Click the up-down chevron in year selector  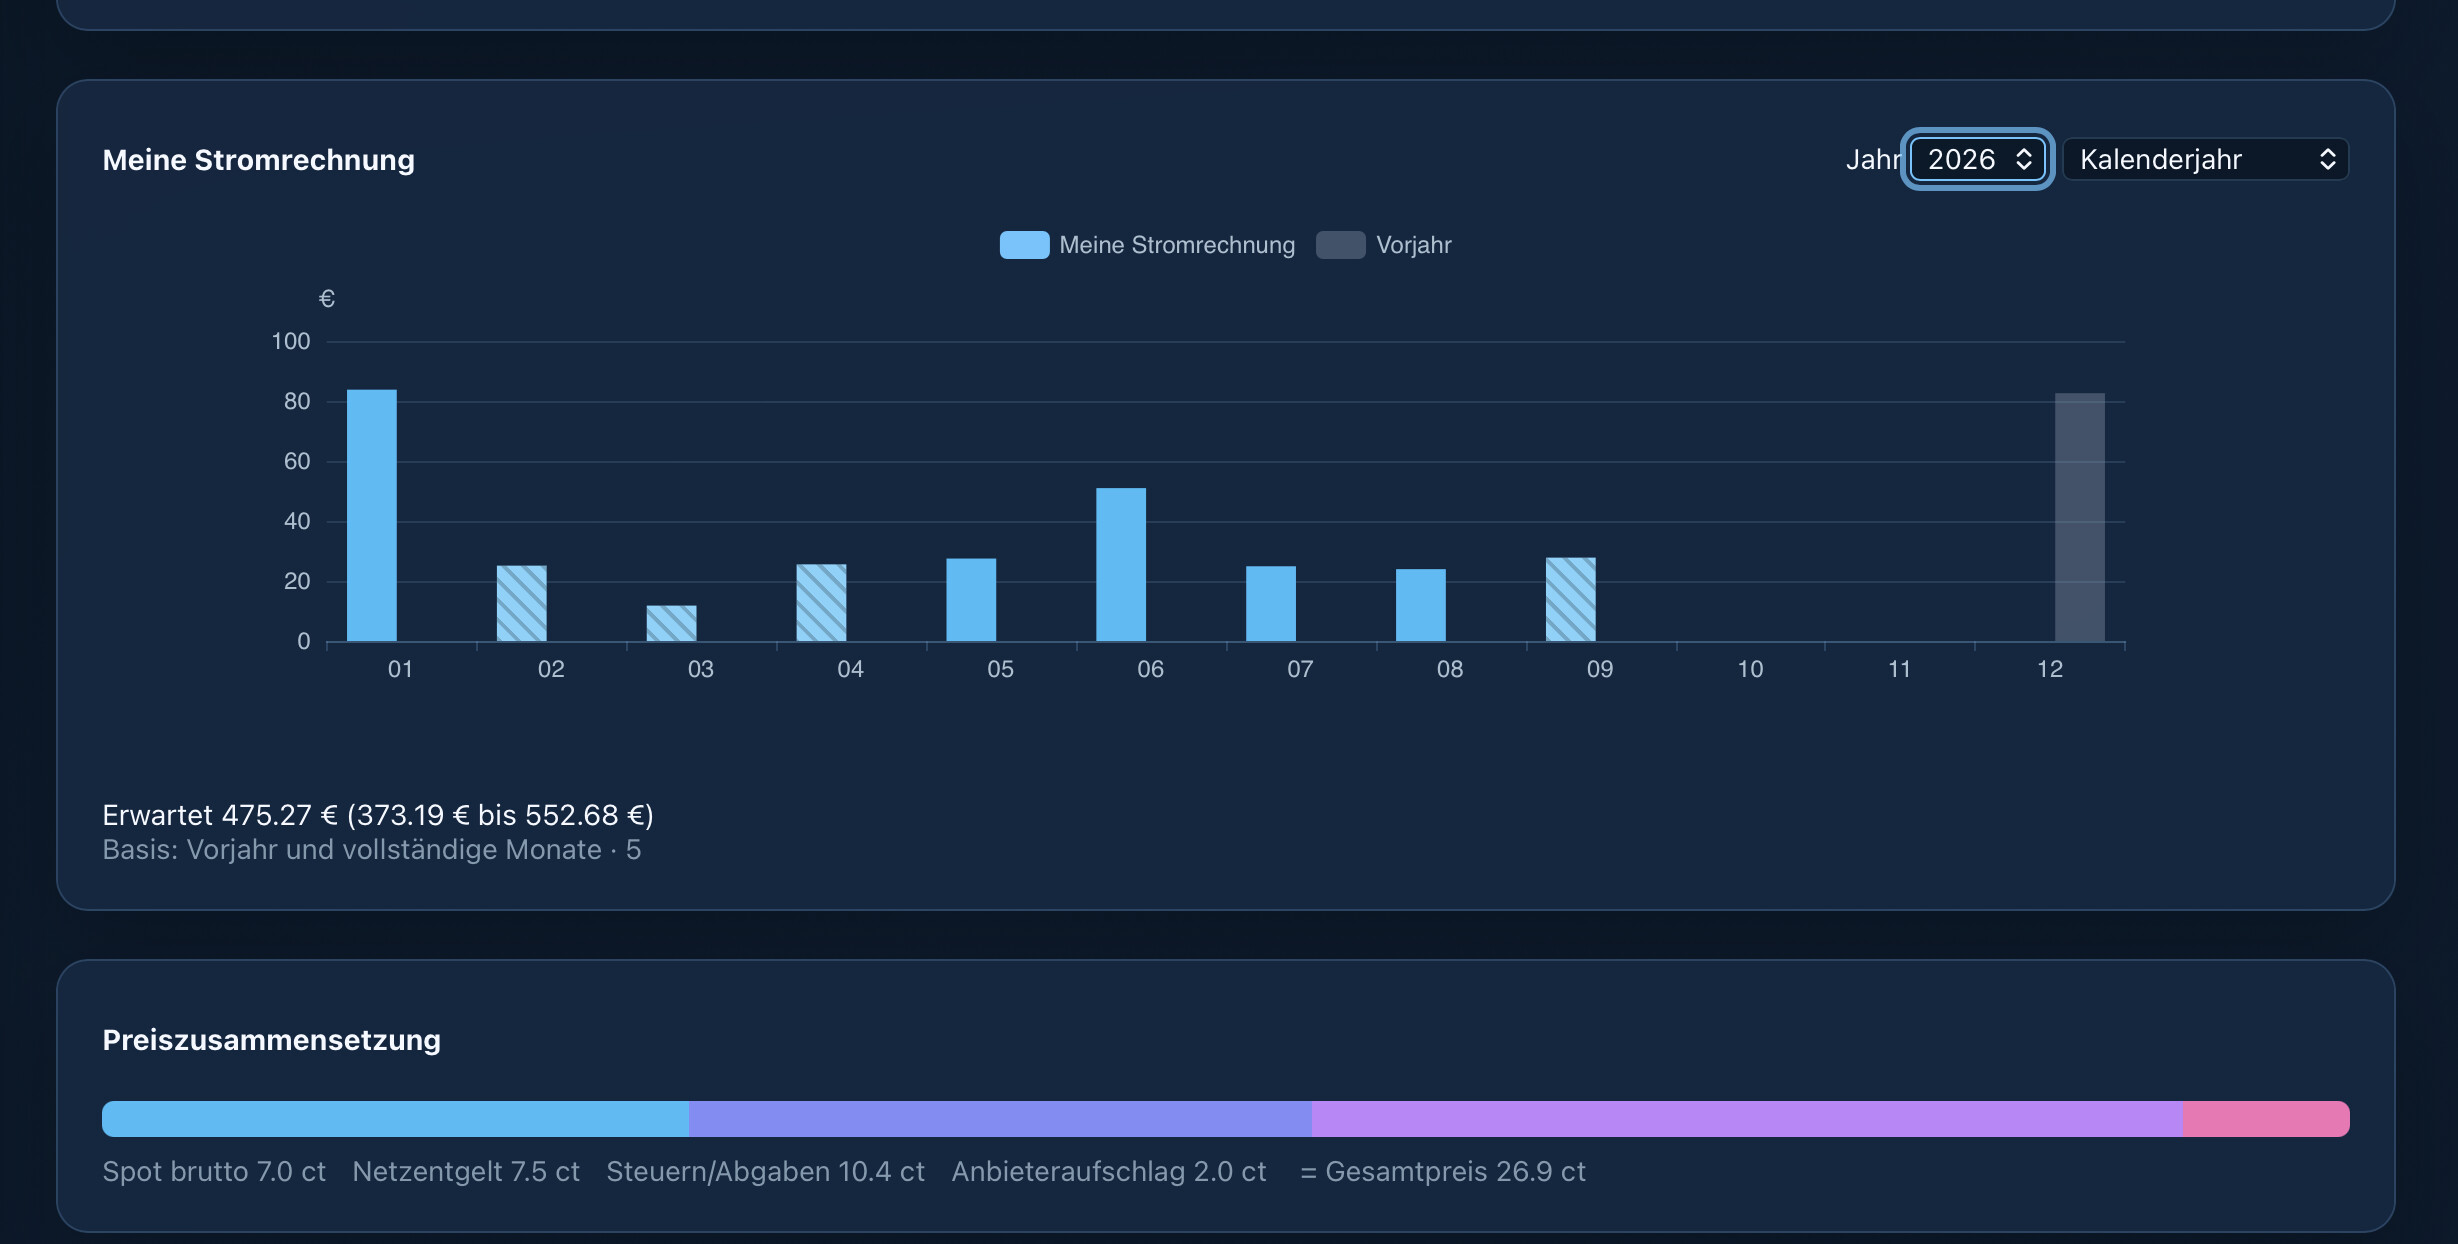click(2023, 159)
